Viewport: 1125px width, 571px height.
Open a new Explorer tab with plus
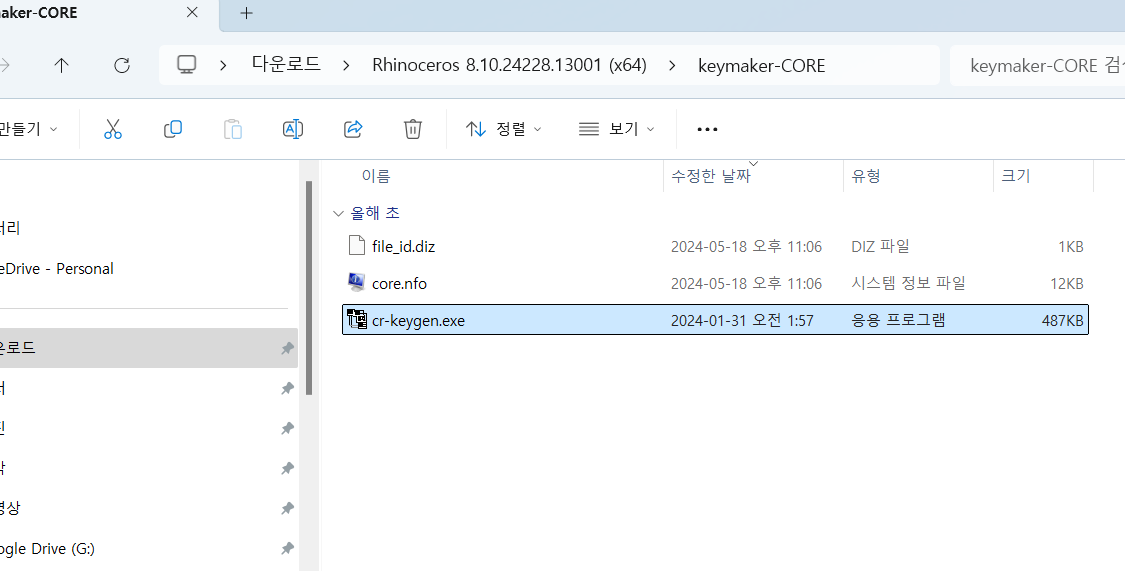tap(246, 13)
